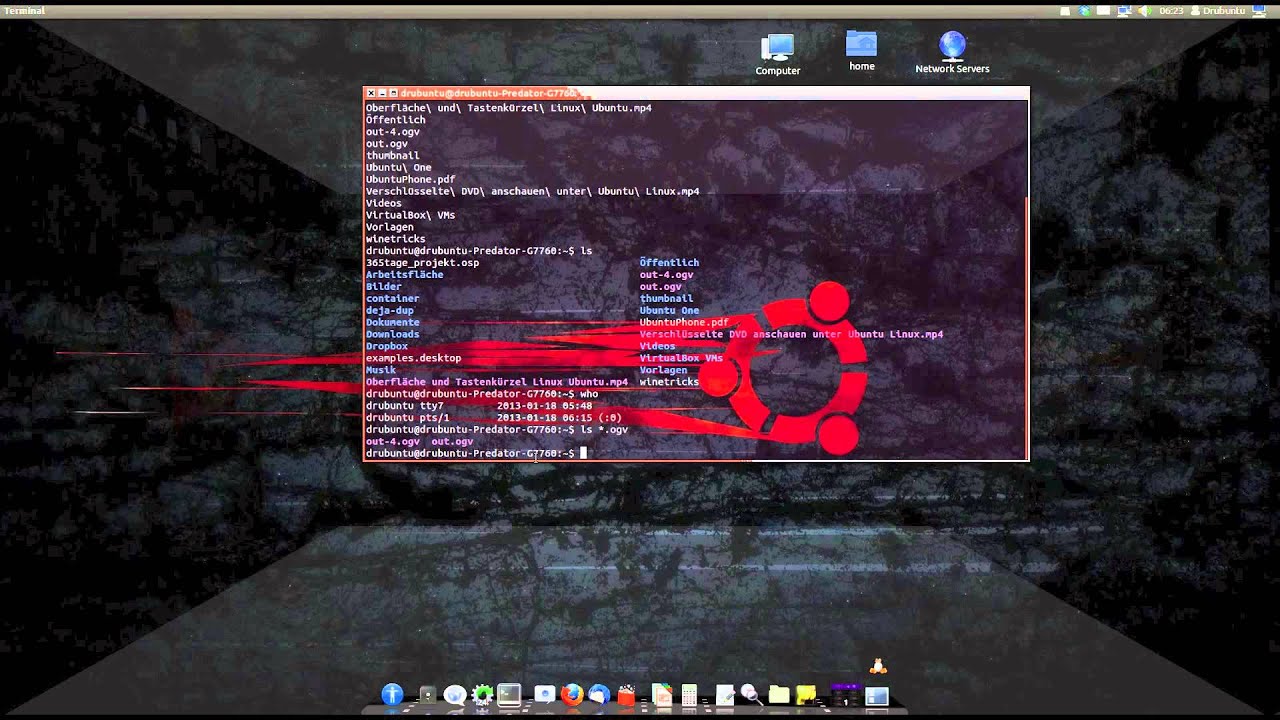Image resolution: width=1280 pixels, height=720 pixels.
Task: Open the purple workspace switcher dock icon
Action: (x=846, y=695)
